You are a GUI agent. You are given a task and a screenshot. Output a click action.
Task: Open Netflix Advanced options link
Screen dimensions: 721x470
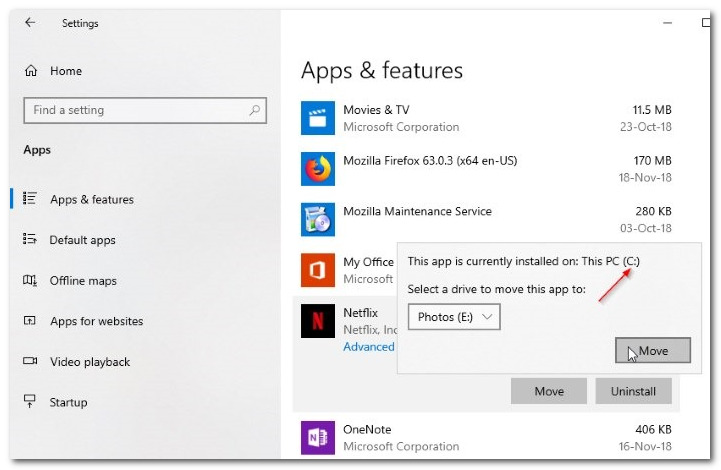pos(369,347)
